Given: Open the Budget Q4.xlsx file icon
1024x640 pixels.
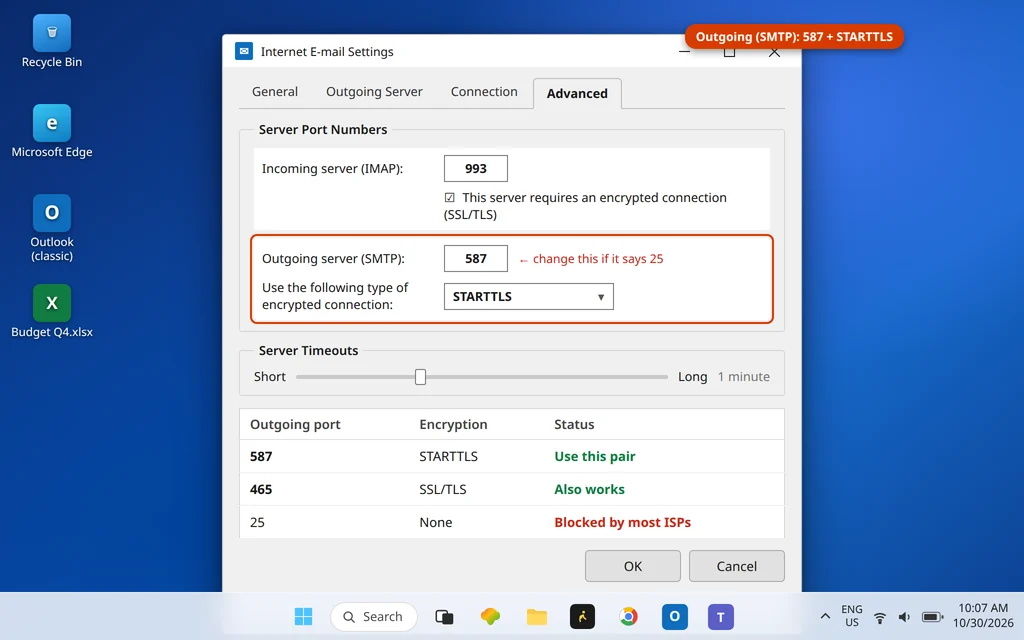Looking at the screenshot, I should tap(52, 312).
